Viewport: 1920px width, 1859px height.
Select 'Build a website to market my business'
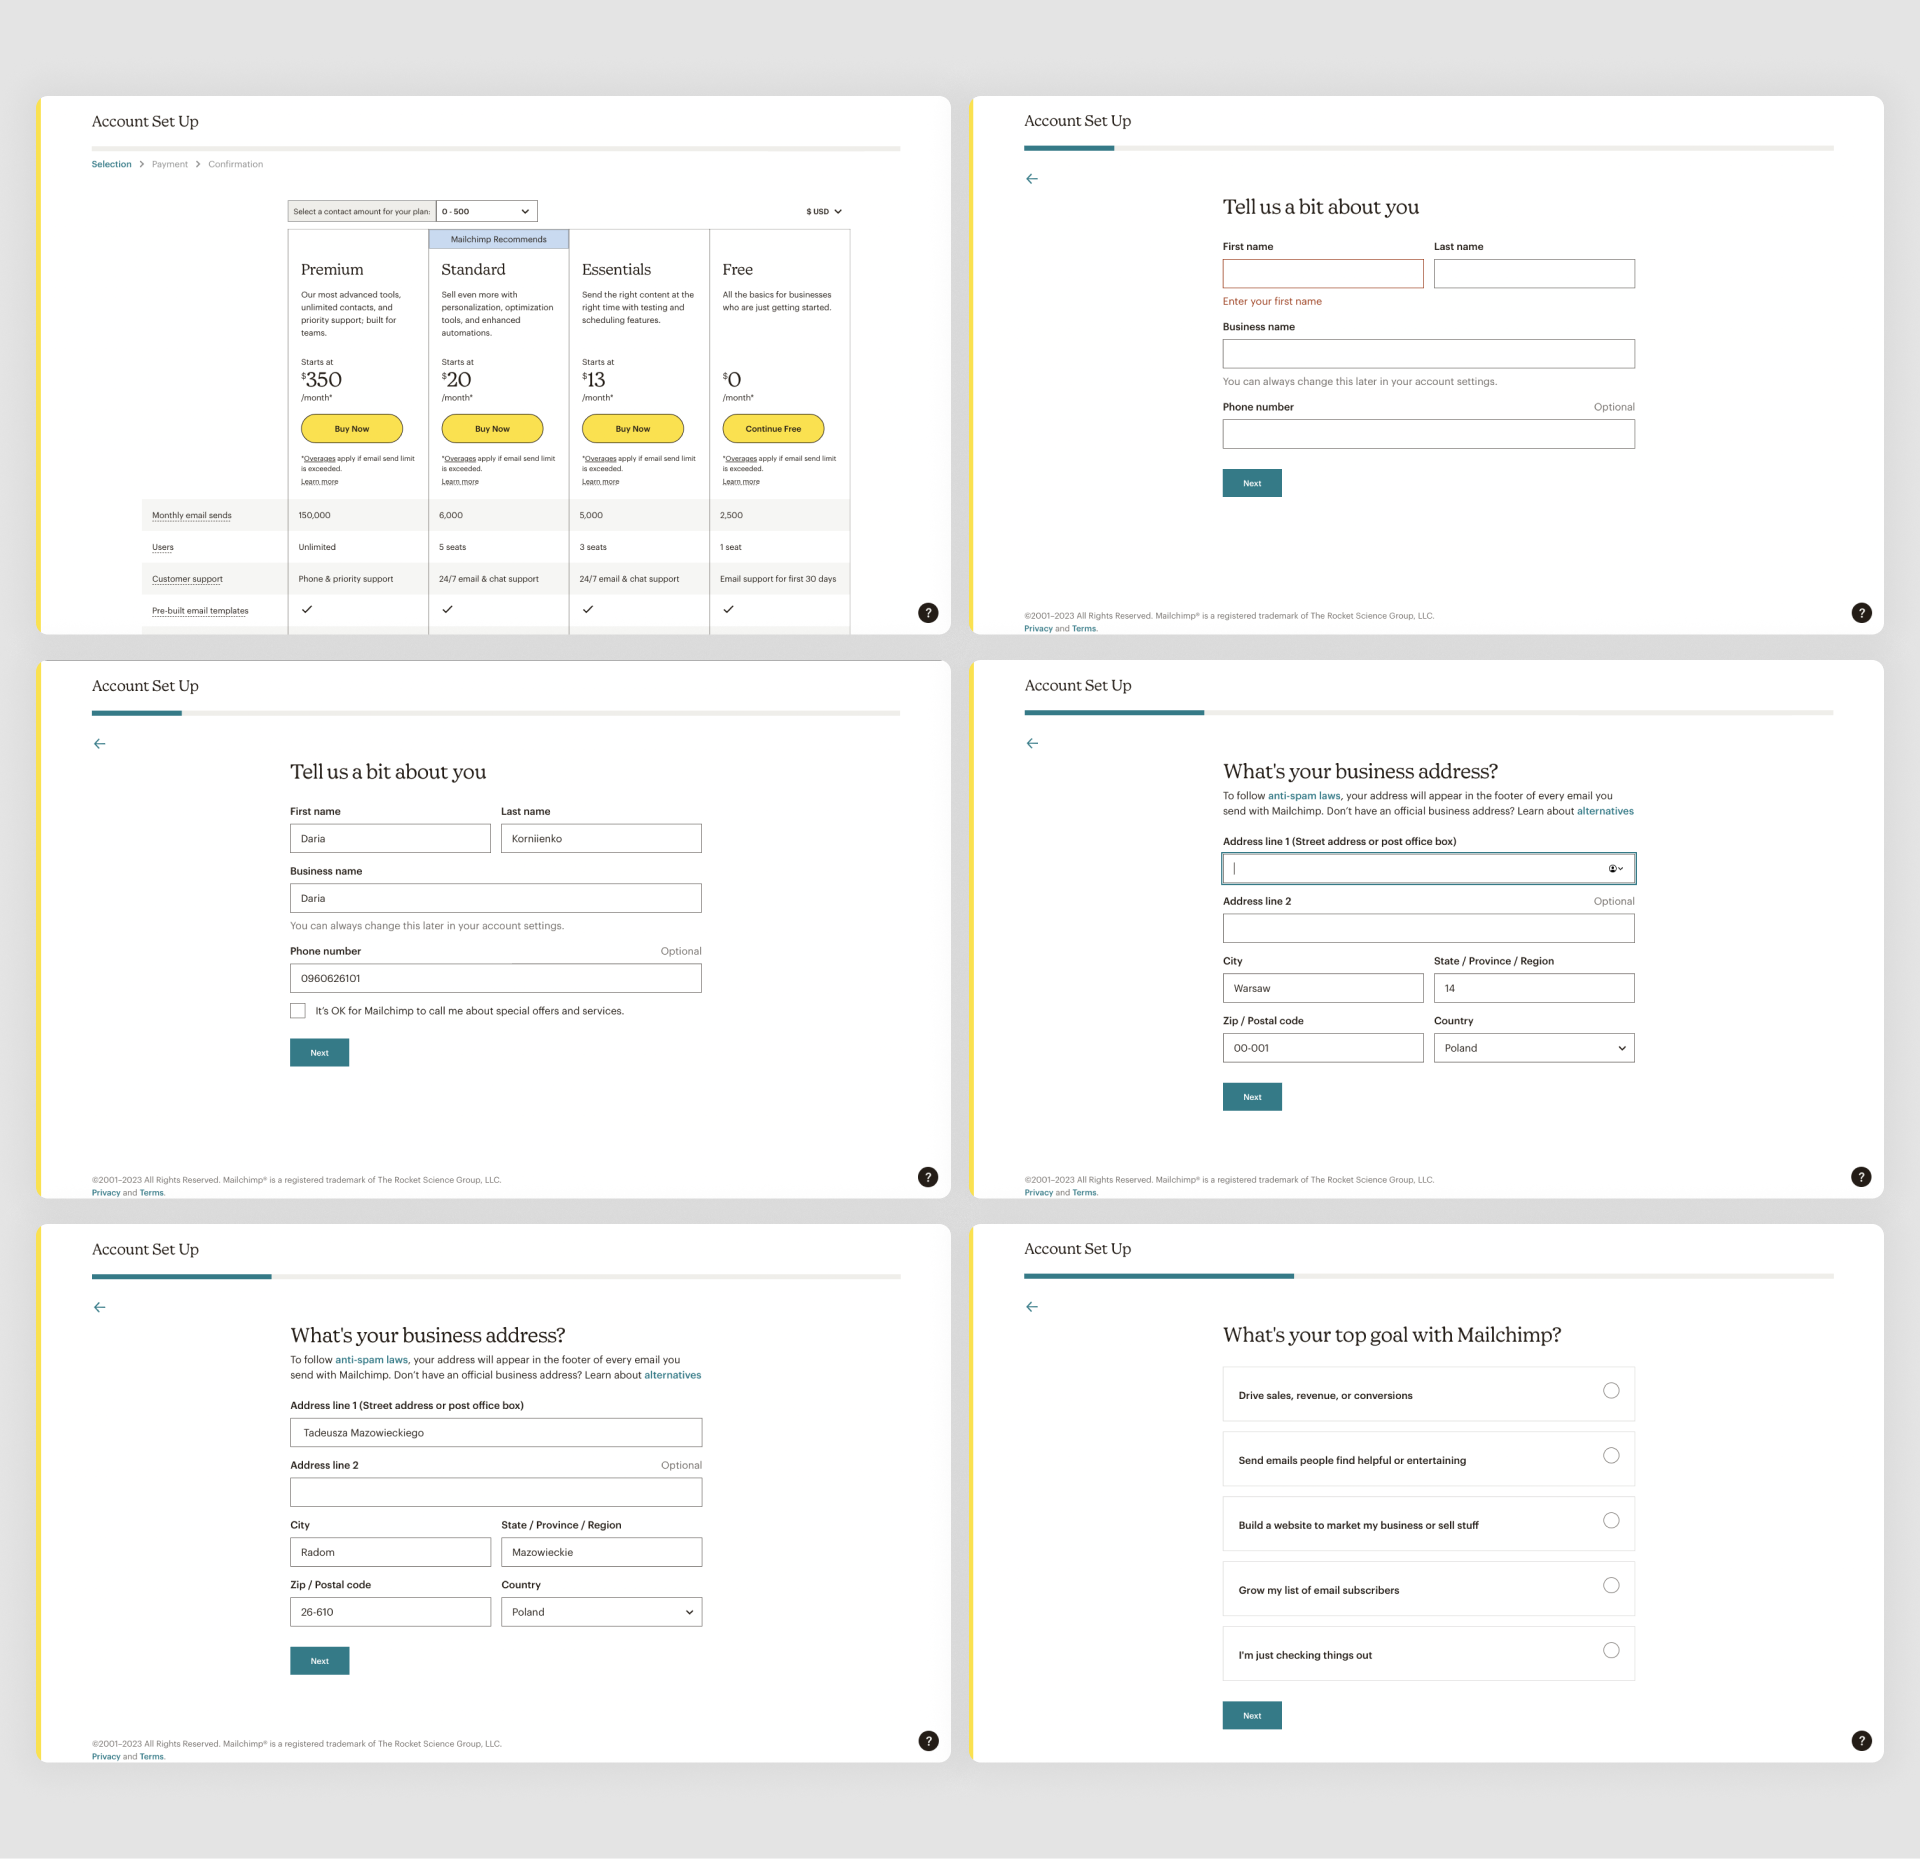click(1611, 1521)
